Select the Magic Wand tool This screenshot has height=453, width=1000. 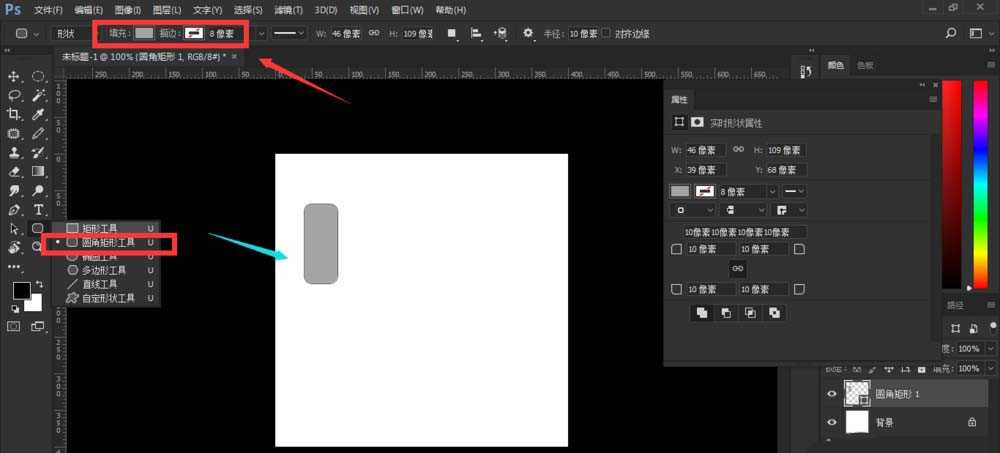[38, 95]
